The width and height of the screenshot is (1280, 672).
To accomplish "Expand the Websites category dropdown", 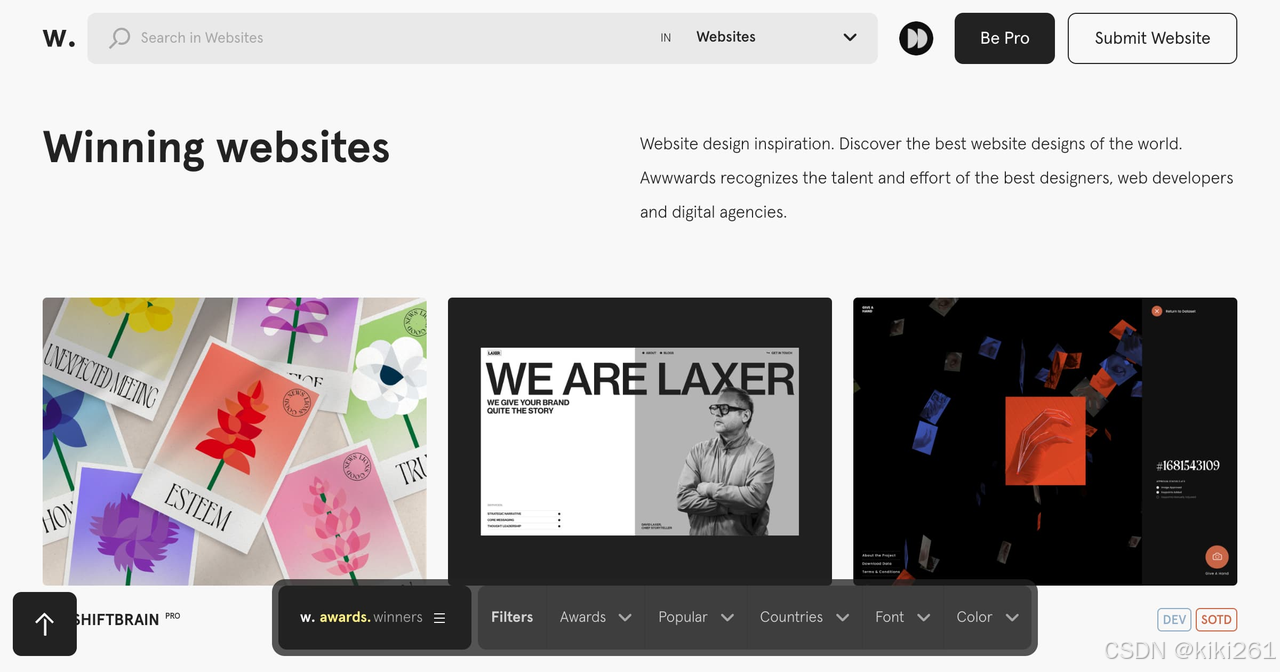I will 776,37.
